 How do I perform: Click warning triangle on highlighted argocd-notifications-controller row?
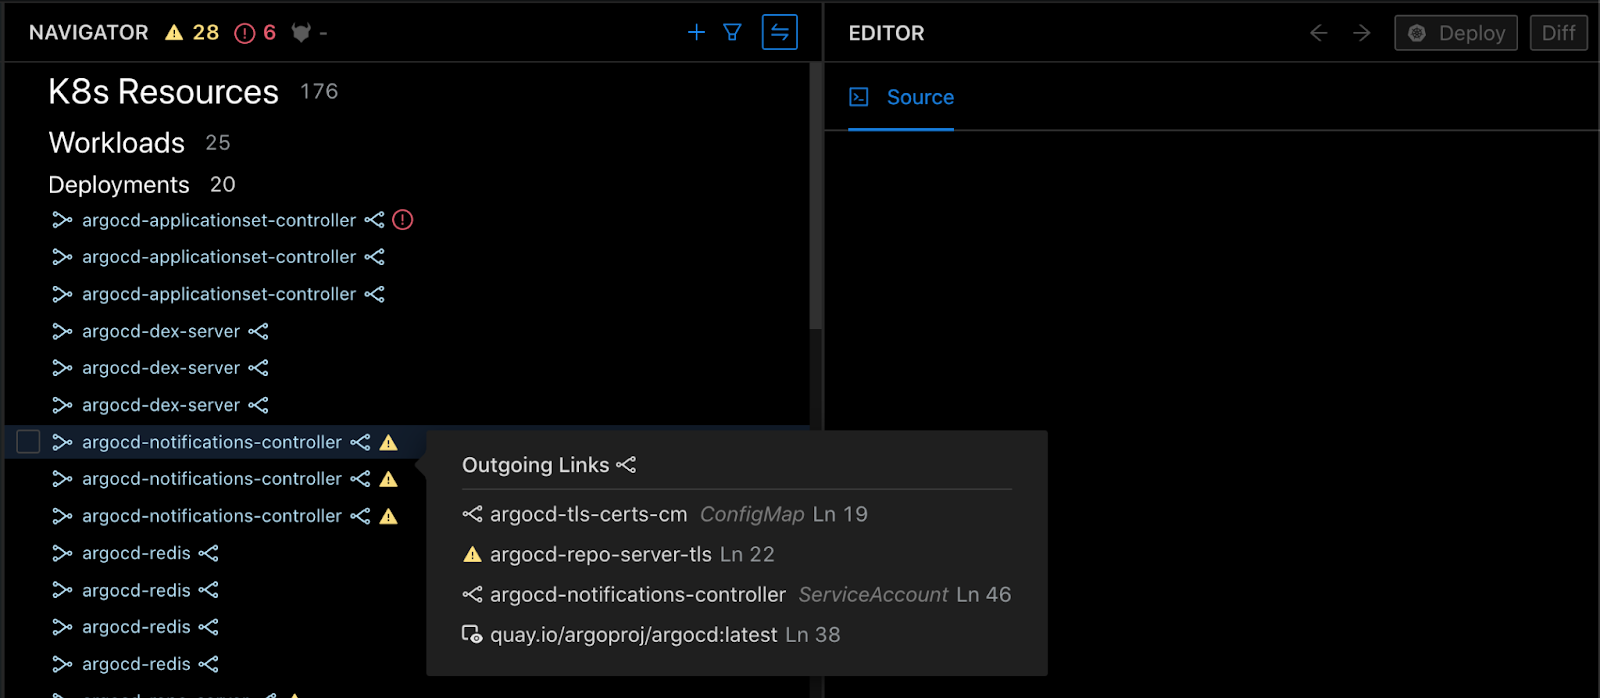[x=389, y=442]
